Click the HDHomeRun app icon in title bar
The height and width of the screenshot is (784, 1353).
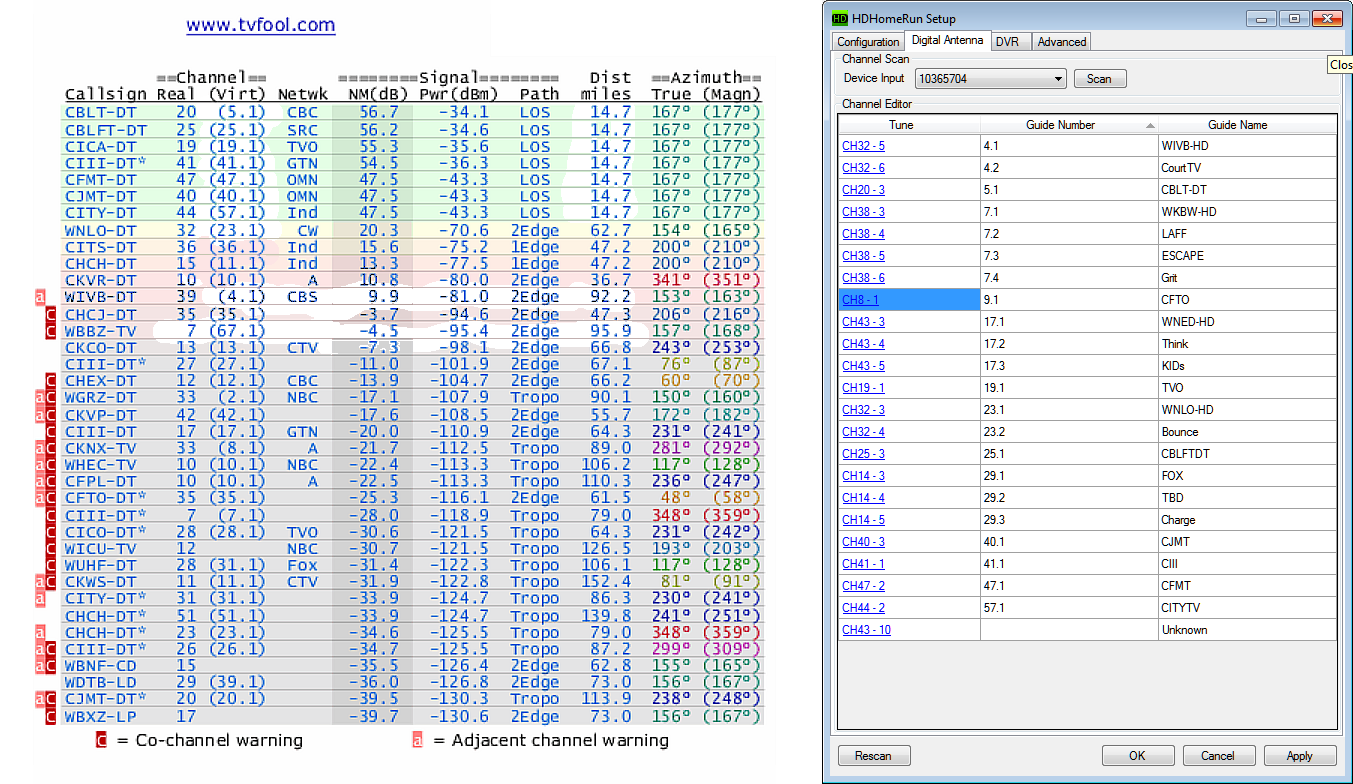point(840,18)
